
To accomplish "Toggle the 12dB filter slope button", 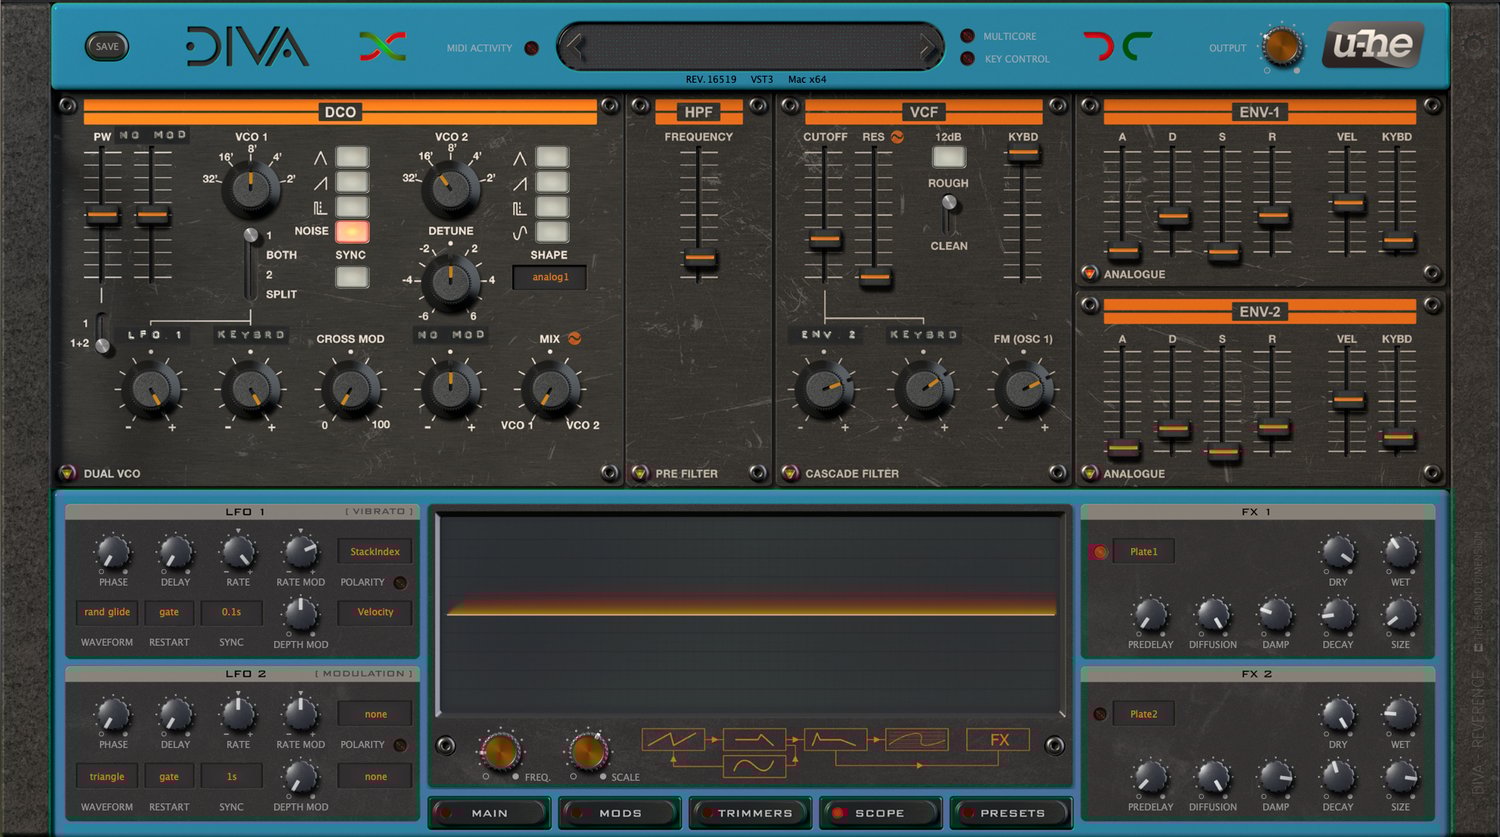I will click(x=949, y=157).
